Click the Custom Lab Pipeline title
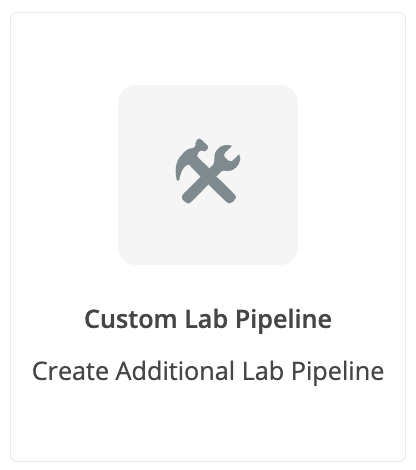This screenshot has width=416, height=470. 208,319
